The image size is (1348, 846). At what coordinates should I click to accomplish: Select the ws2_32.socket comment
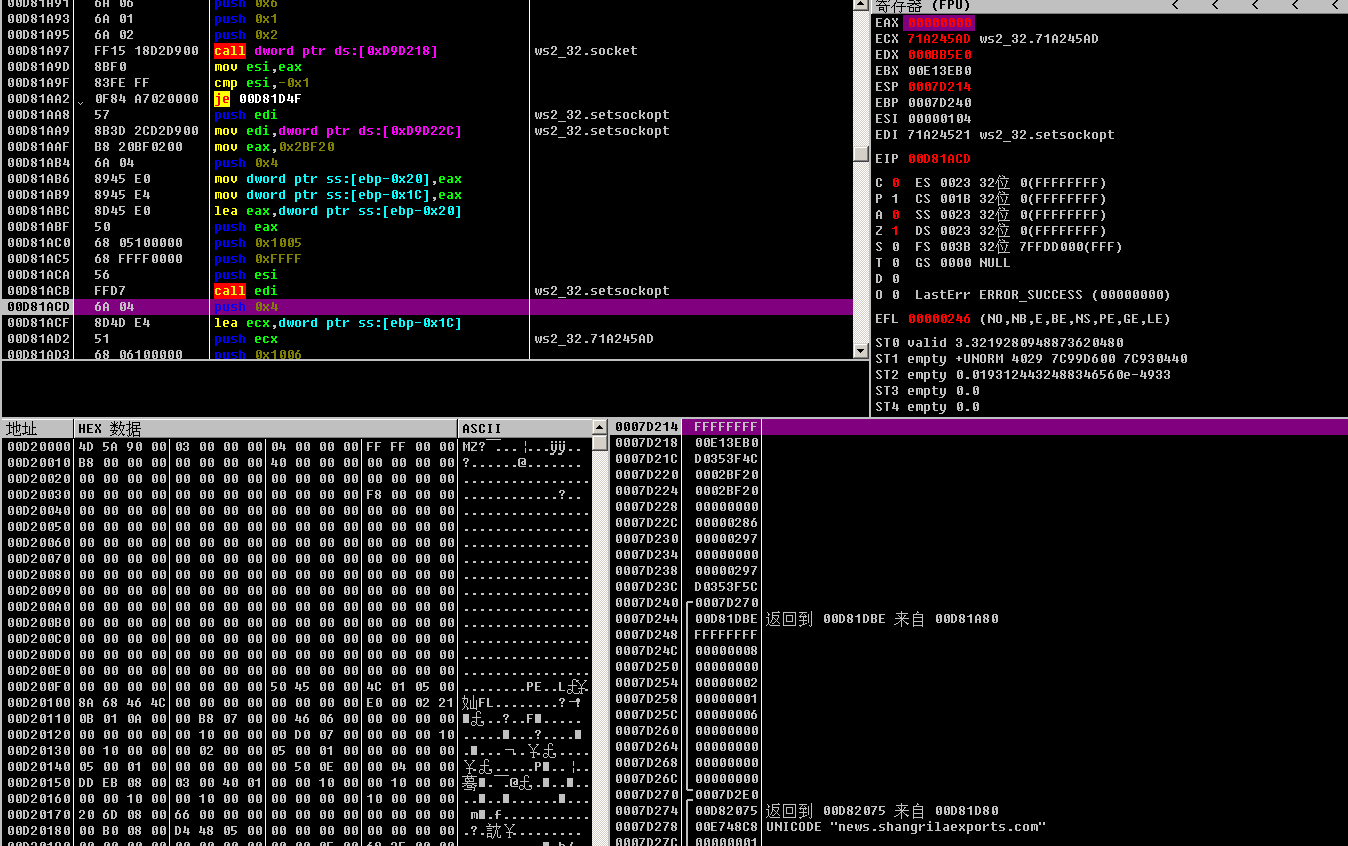(586, 51)
